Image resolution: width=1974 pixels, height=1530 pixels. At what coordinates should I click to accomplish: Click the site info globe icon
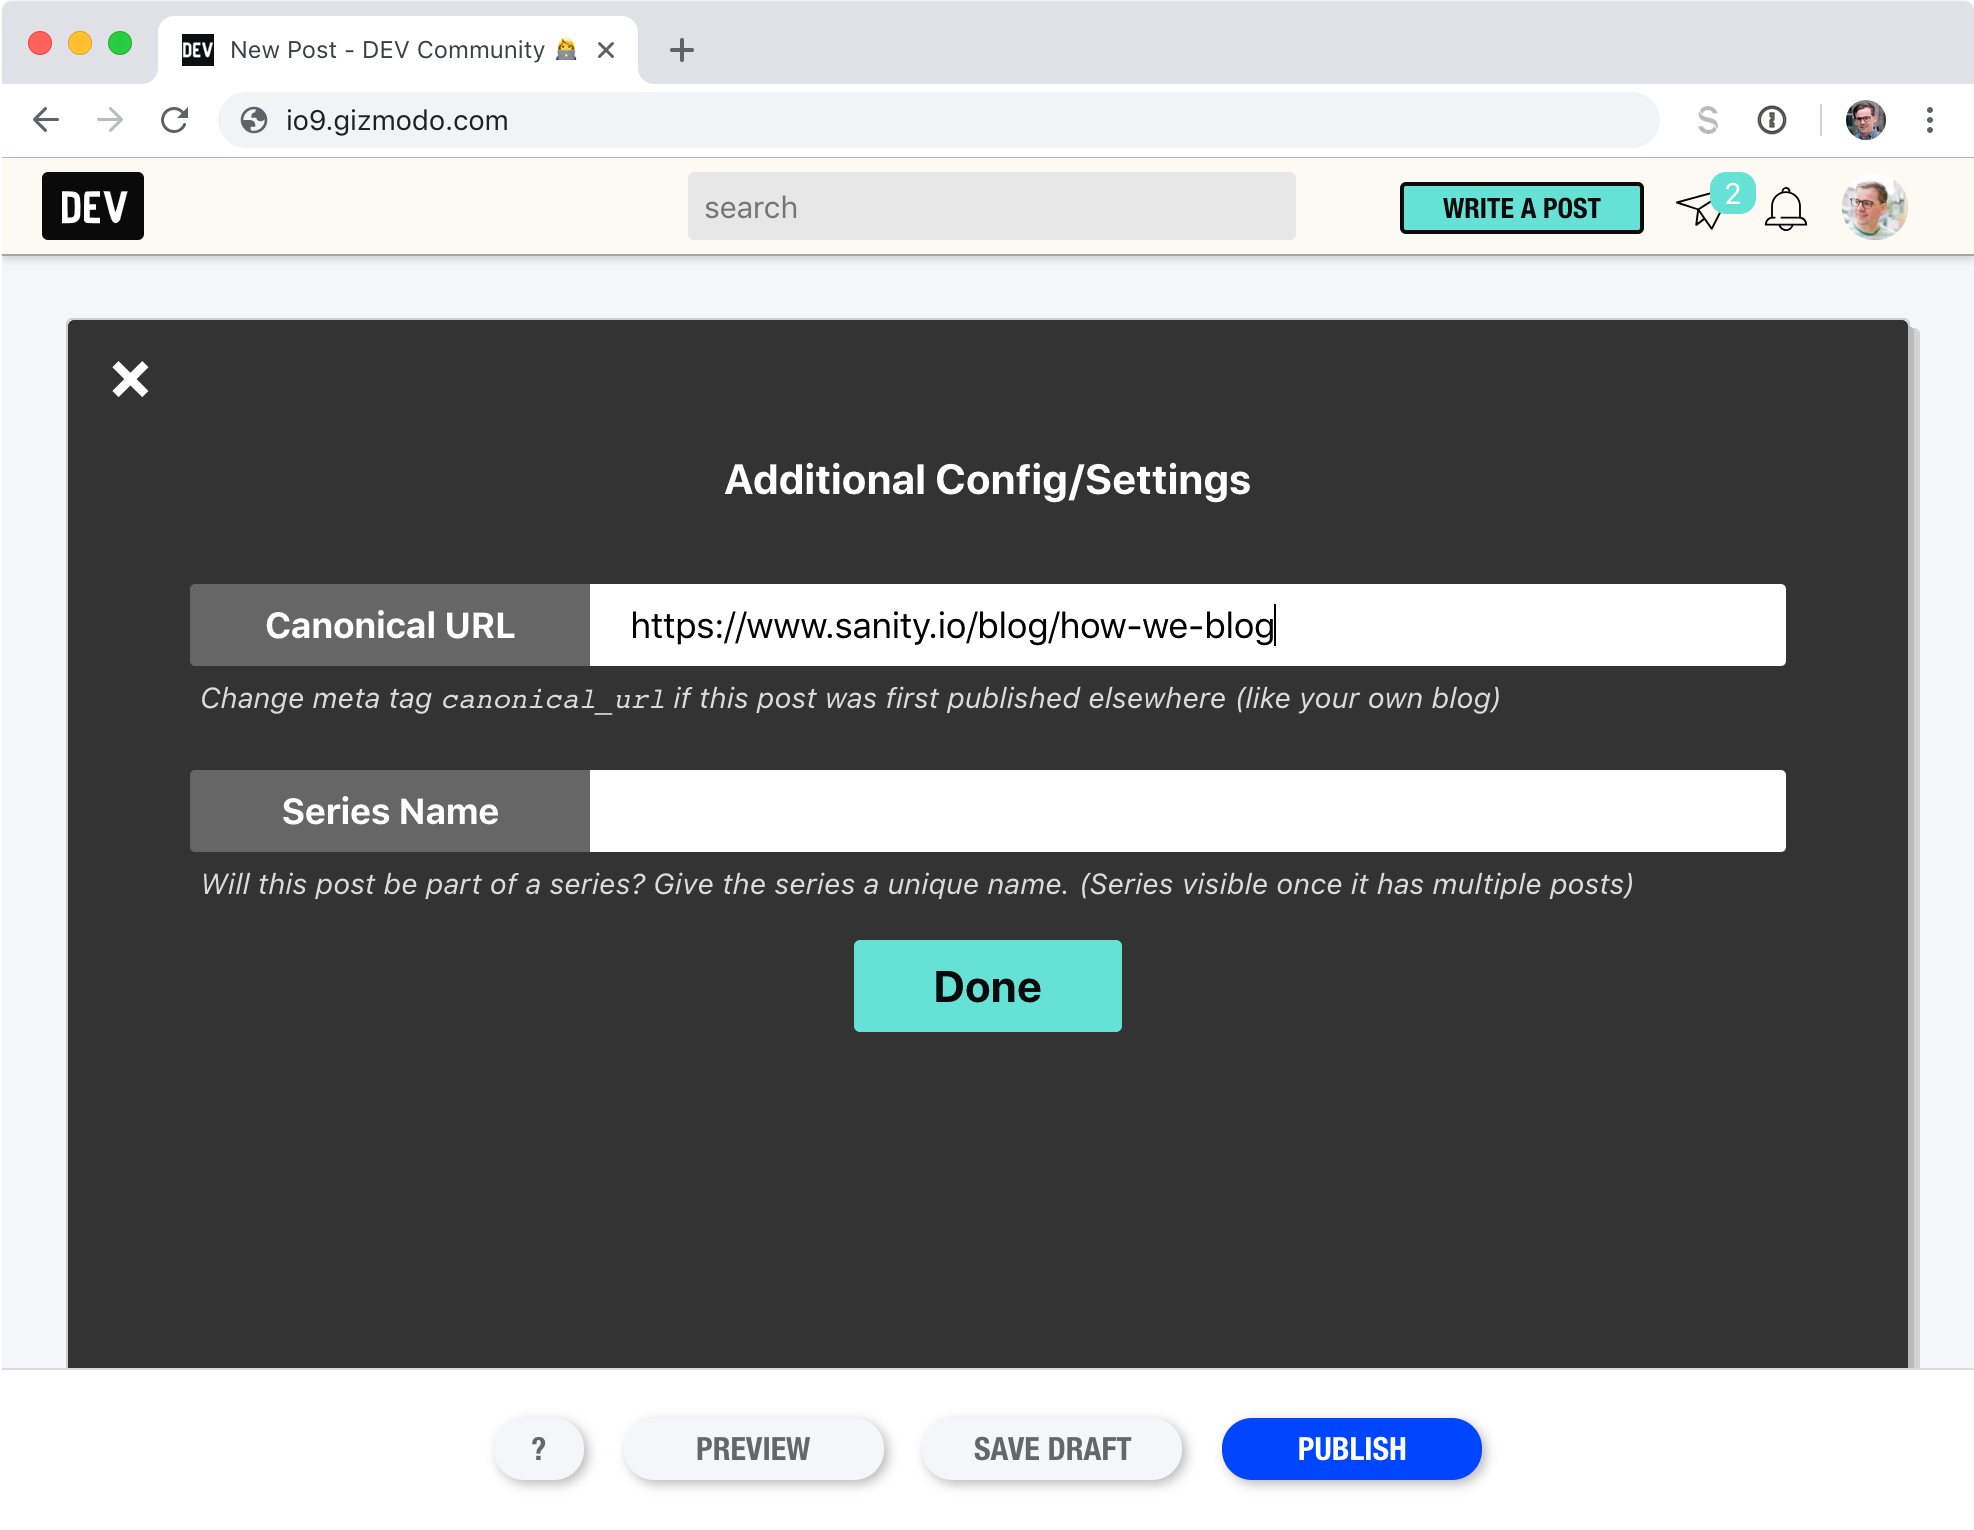[x=254, y=120]
